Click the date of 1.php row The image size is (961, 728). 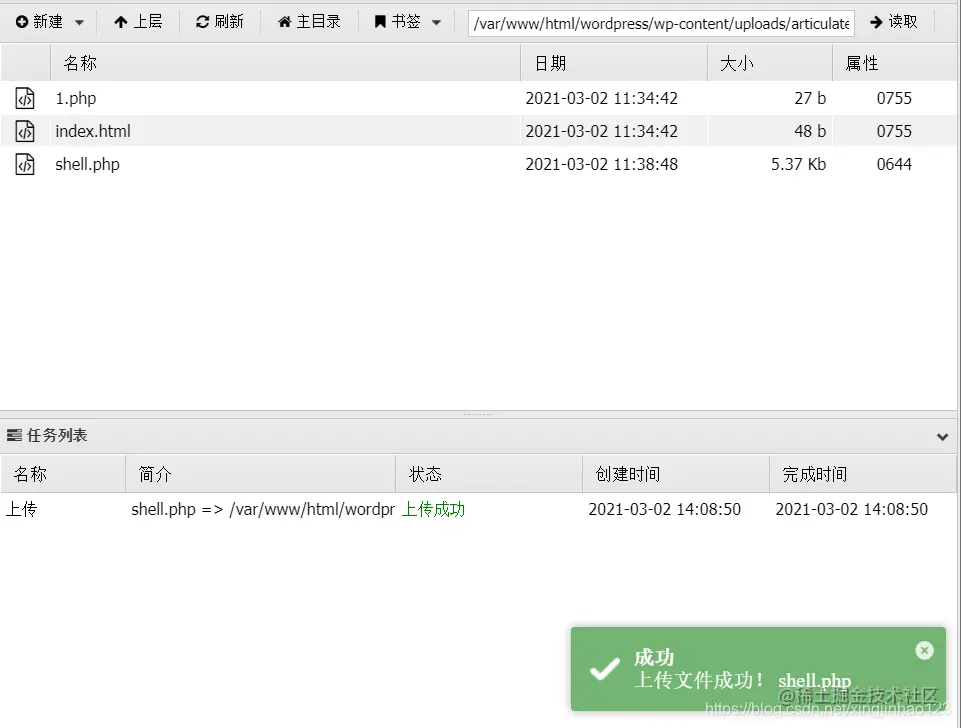tap(601, 98)
